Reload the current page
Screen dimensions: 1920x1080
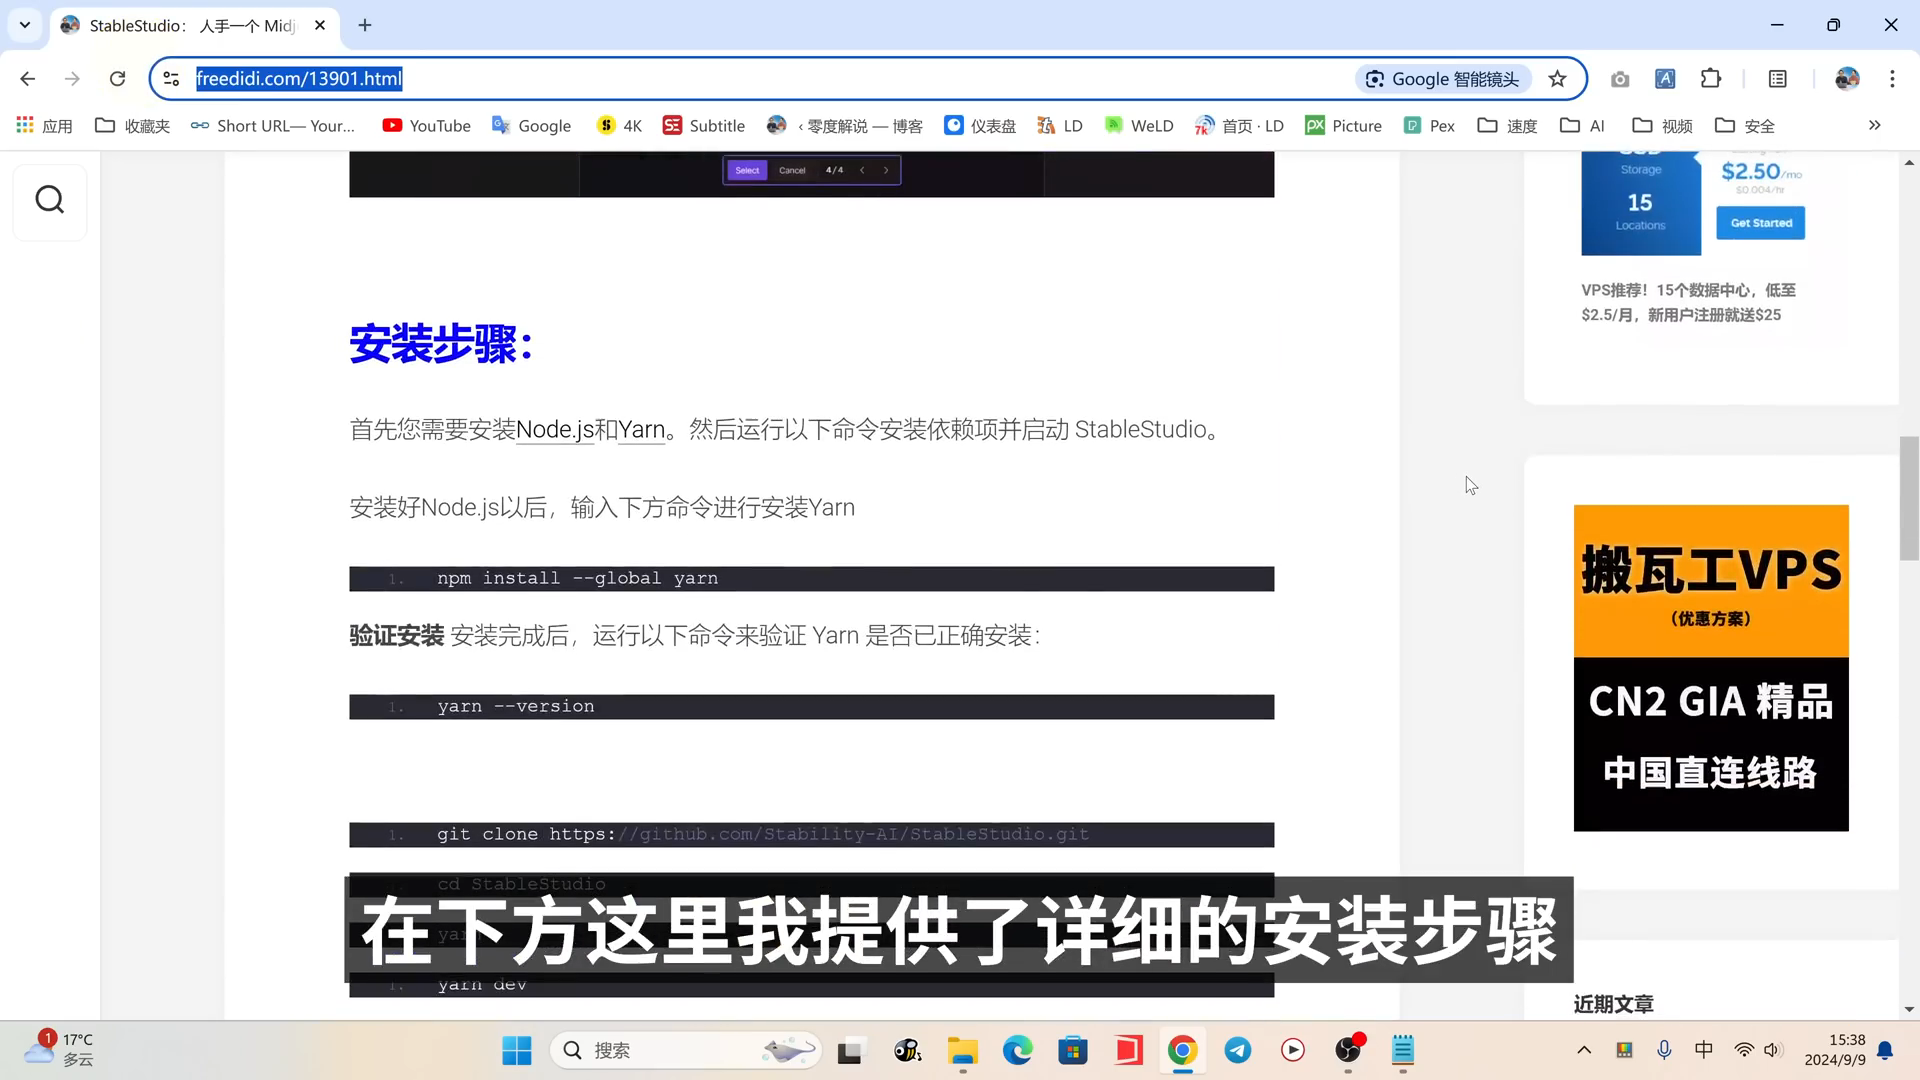[x=117, y=79]
